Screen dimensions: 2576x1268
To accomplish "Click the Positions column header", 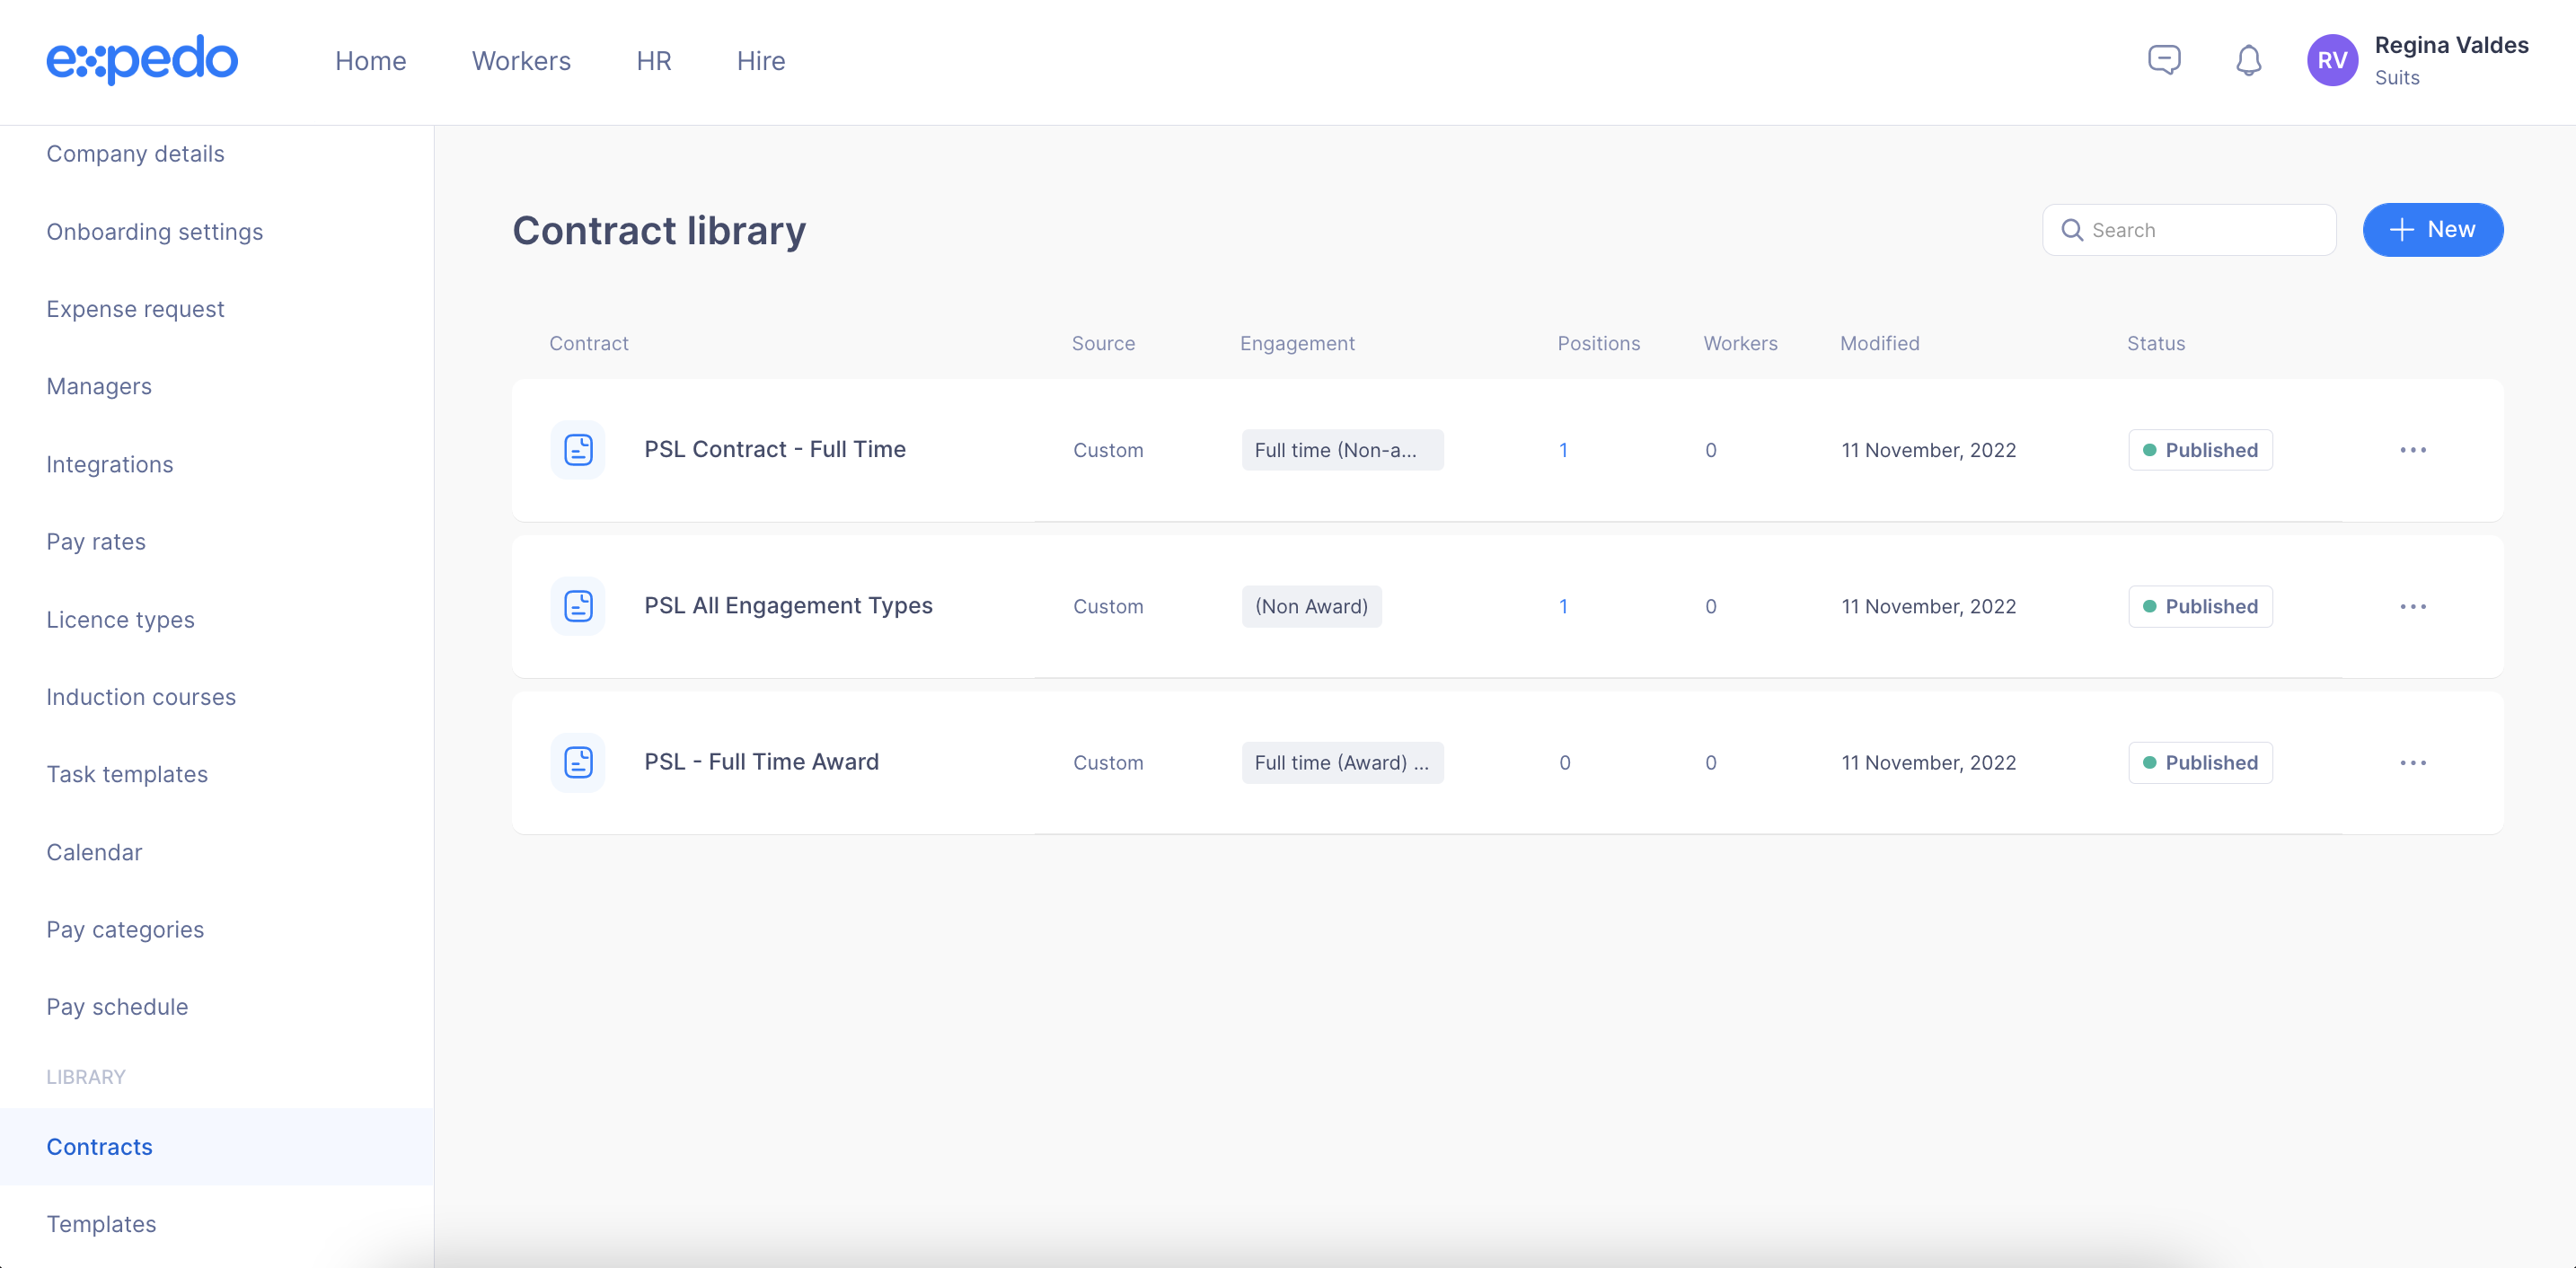I will point(1598,343).
